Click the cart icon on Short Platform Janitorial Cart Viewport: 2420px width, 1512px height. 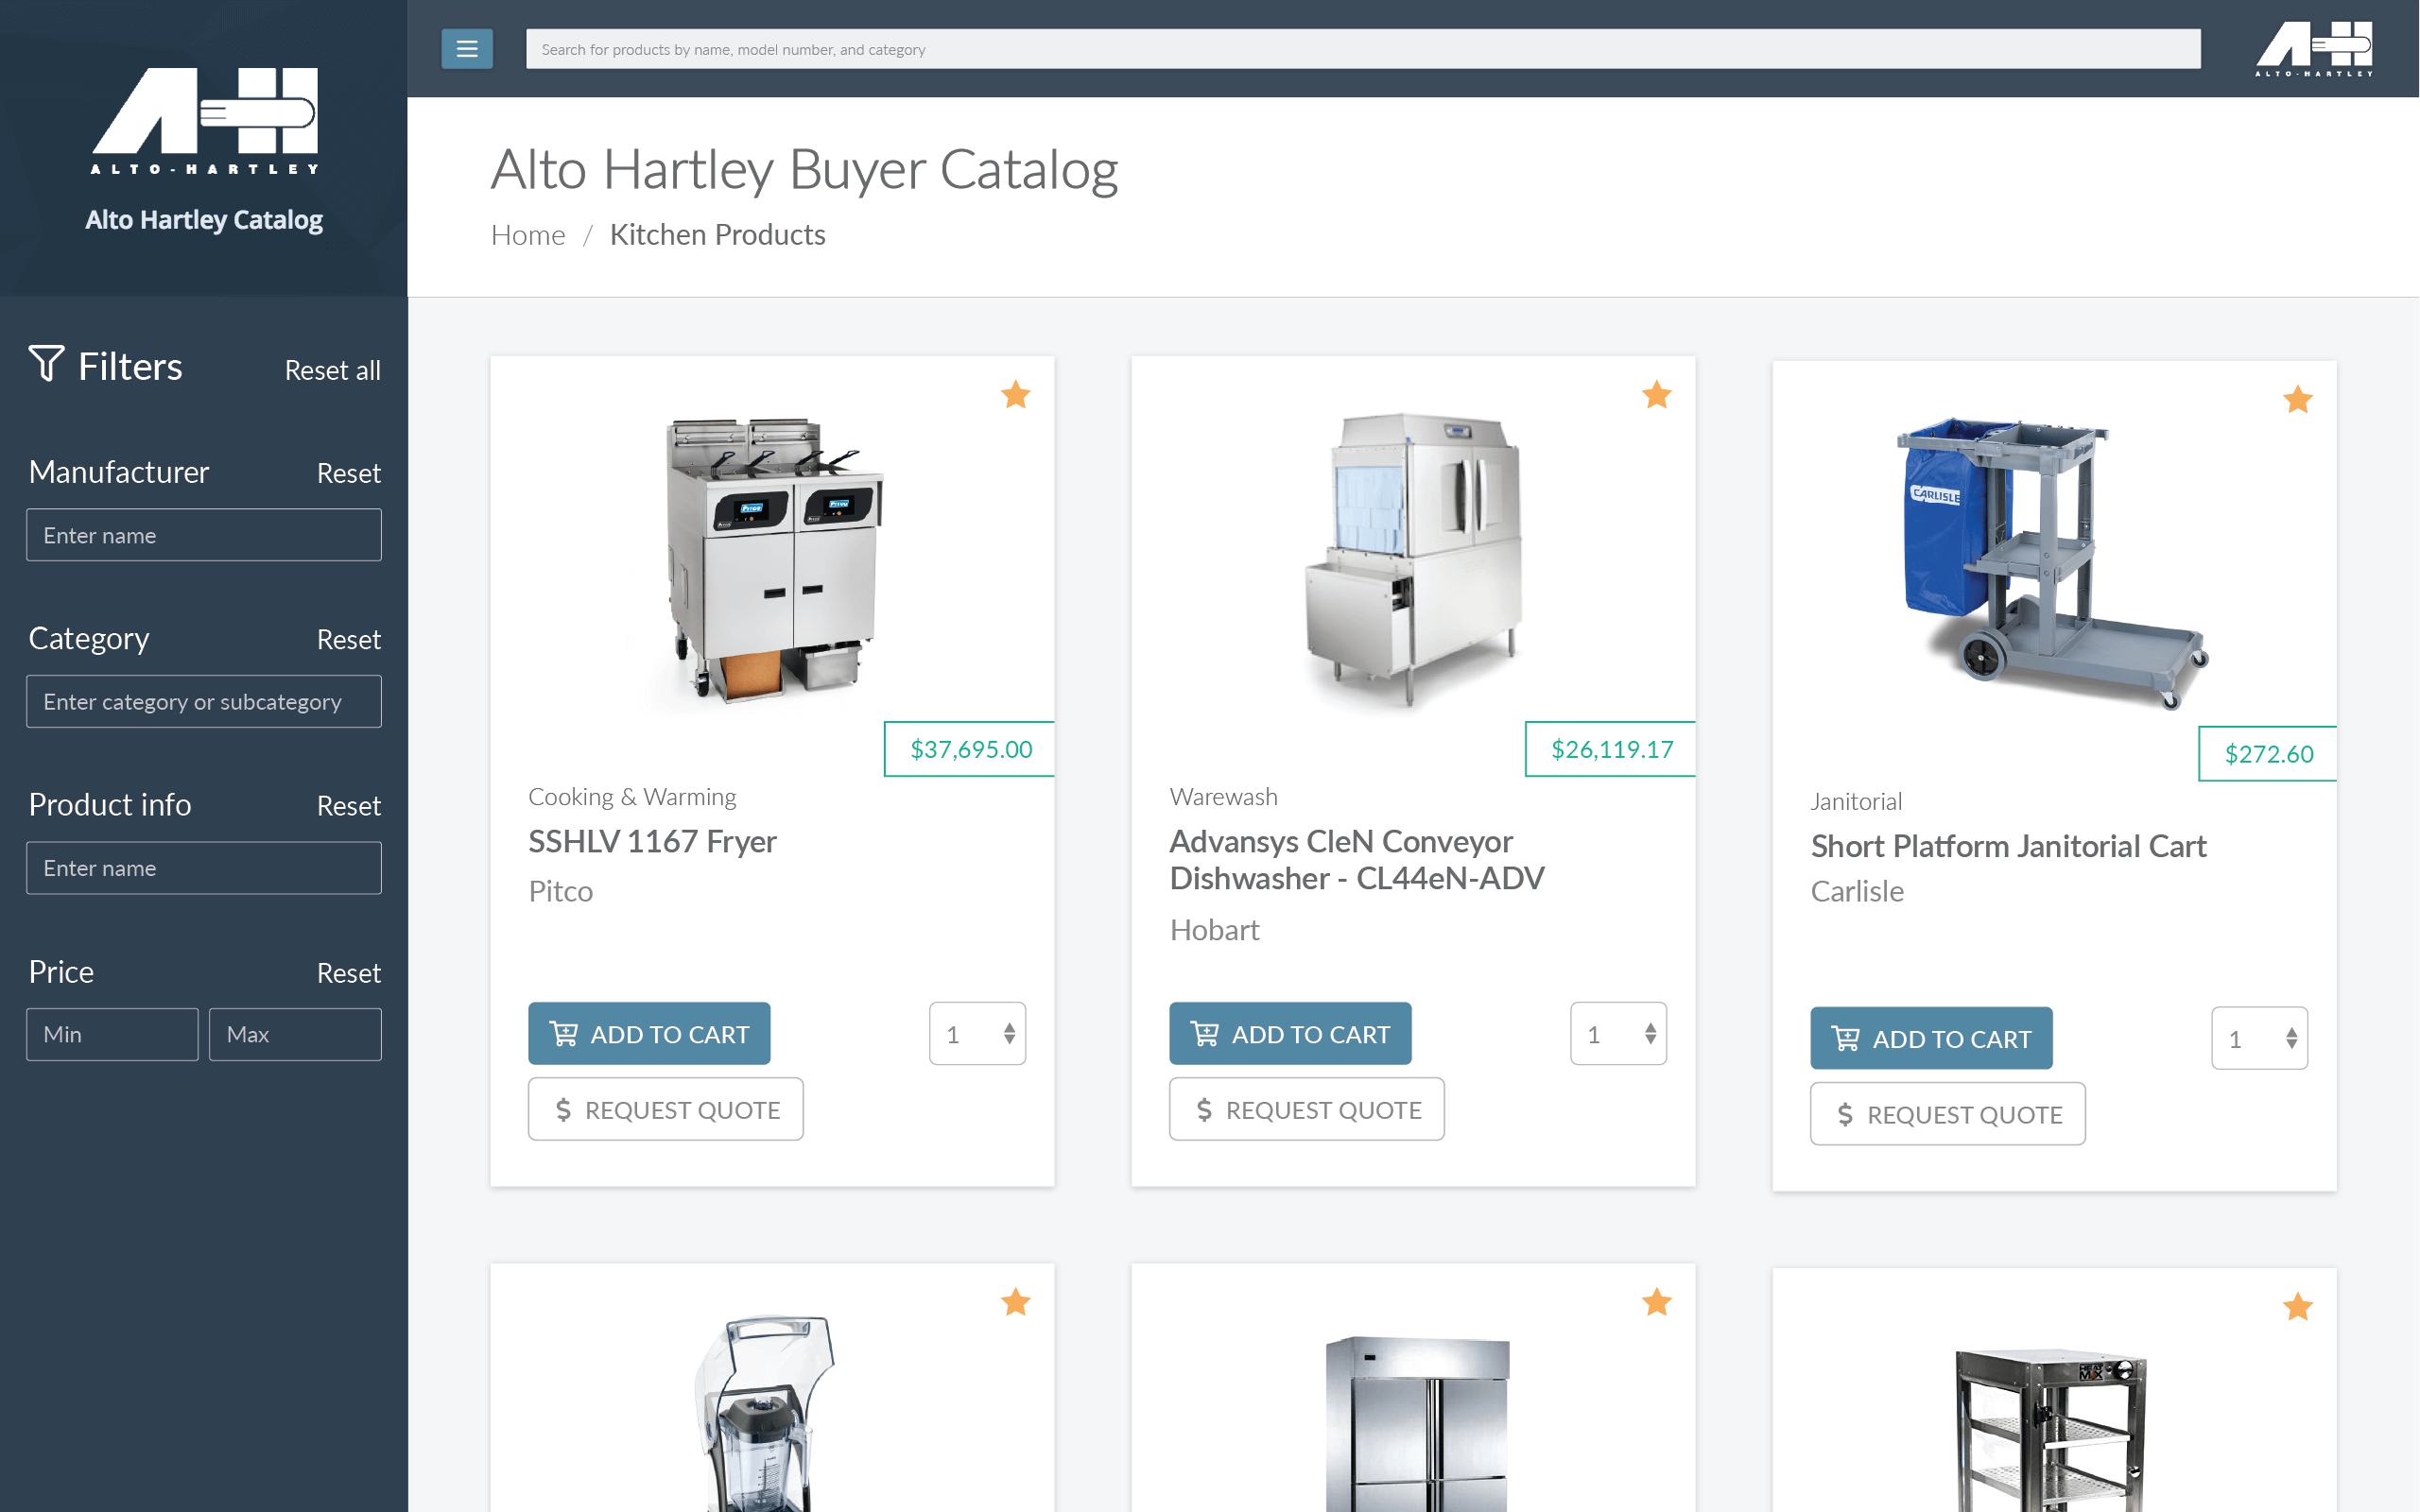point(1846,1038)
